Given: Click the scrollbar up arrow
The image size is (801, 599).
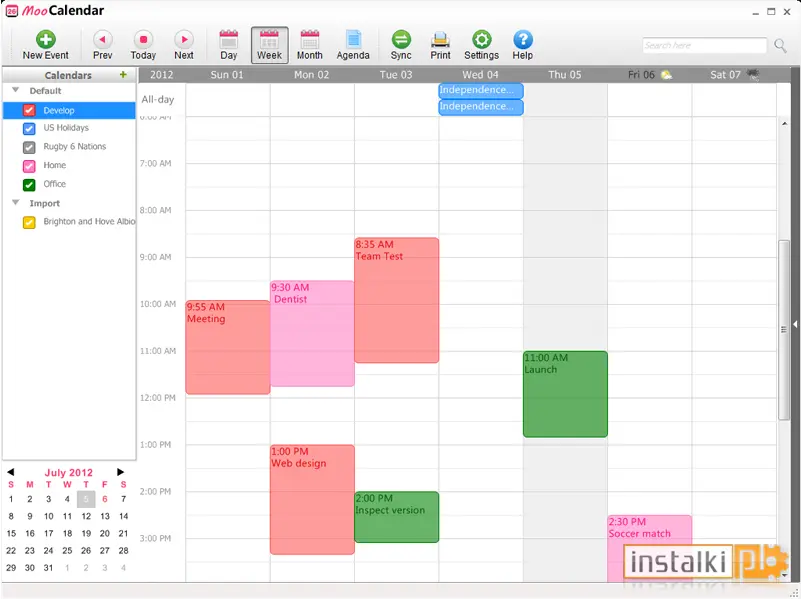Looking at the screenshot, I should coord(784,124).
